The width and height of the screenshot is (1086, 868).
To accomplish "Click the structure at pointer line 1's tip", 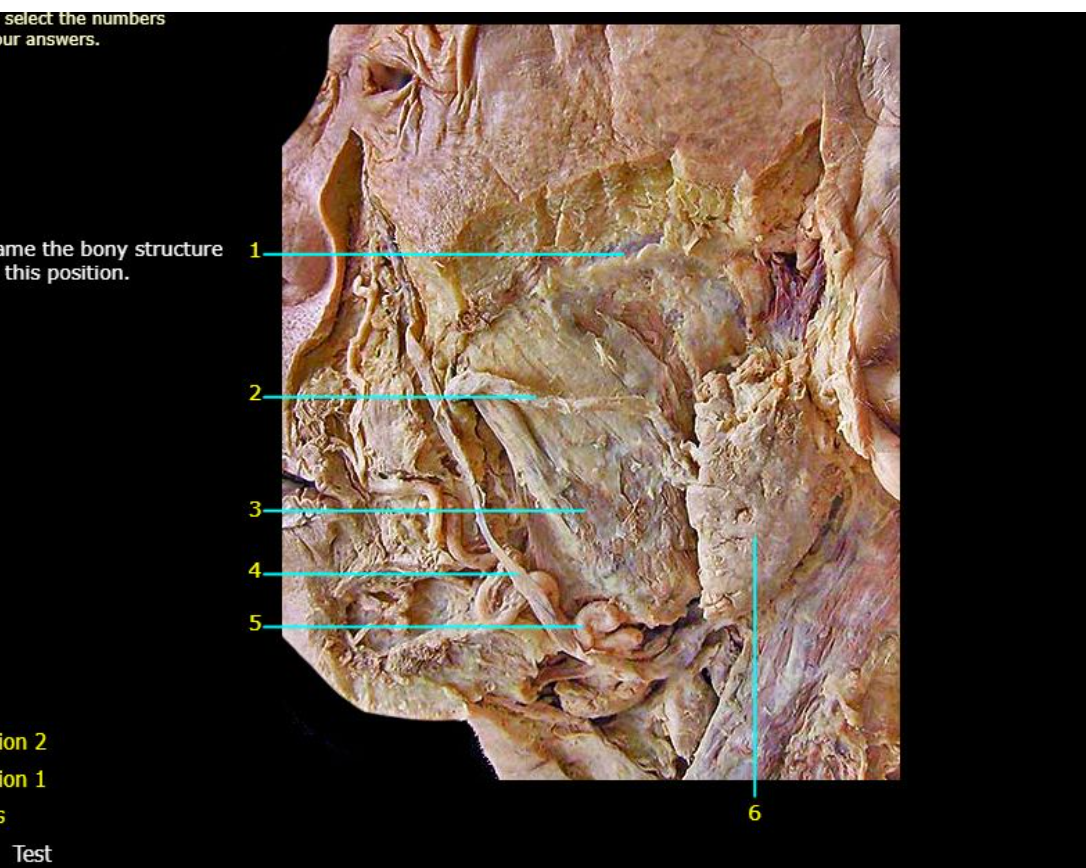I will point(623,254).
